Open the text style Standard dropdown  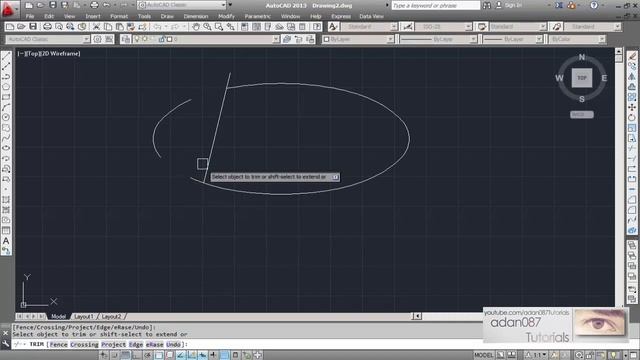pos(369,27)
